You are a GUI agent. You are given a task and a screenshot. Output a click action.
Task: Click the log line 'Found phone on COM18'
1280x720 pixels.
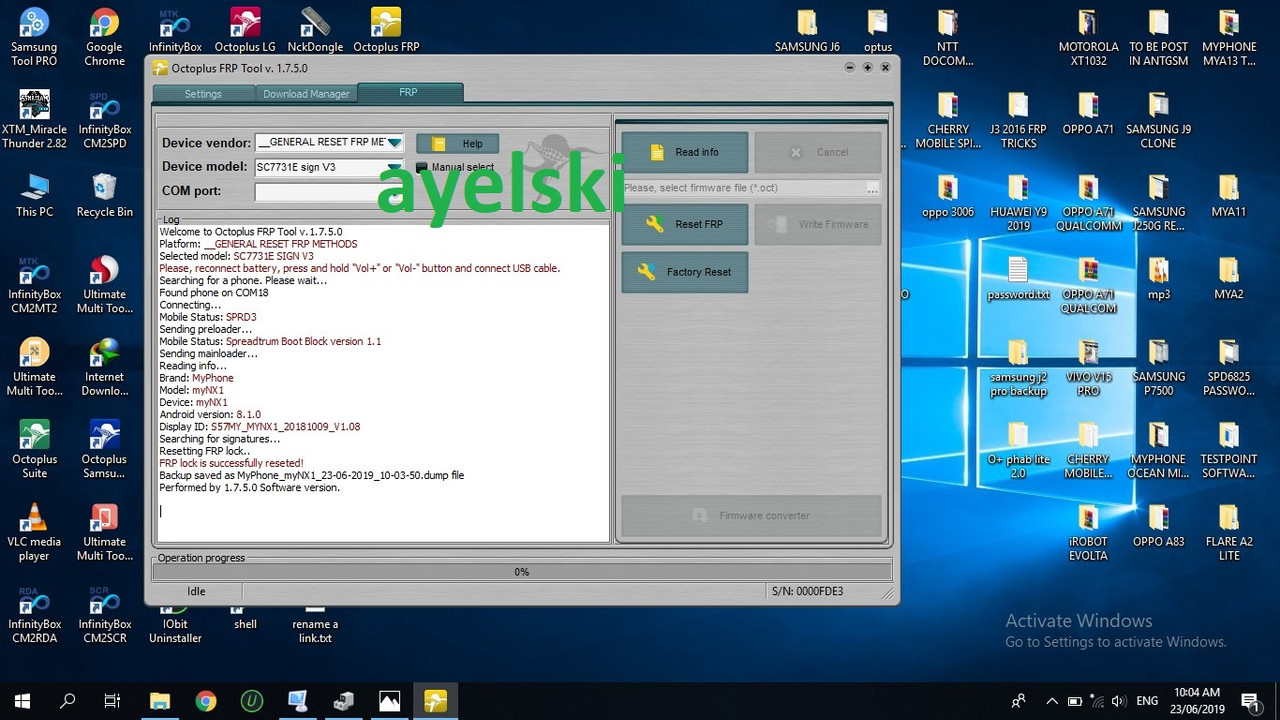pos(214,293)
